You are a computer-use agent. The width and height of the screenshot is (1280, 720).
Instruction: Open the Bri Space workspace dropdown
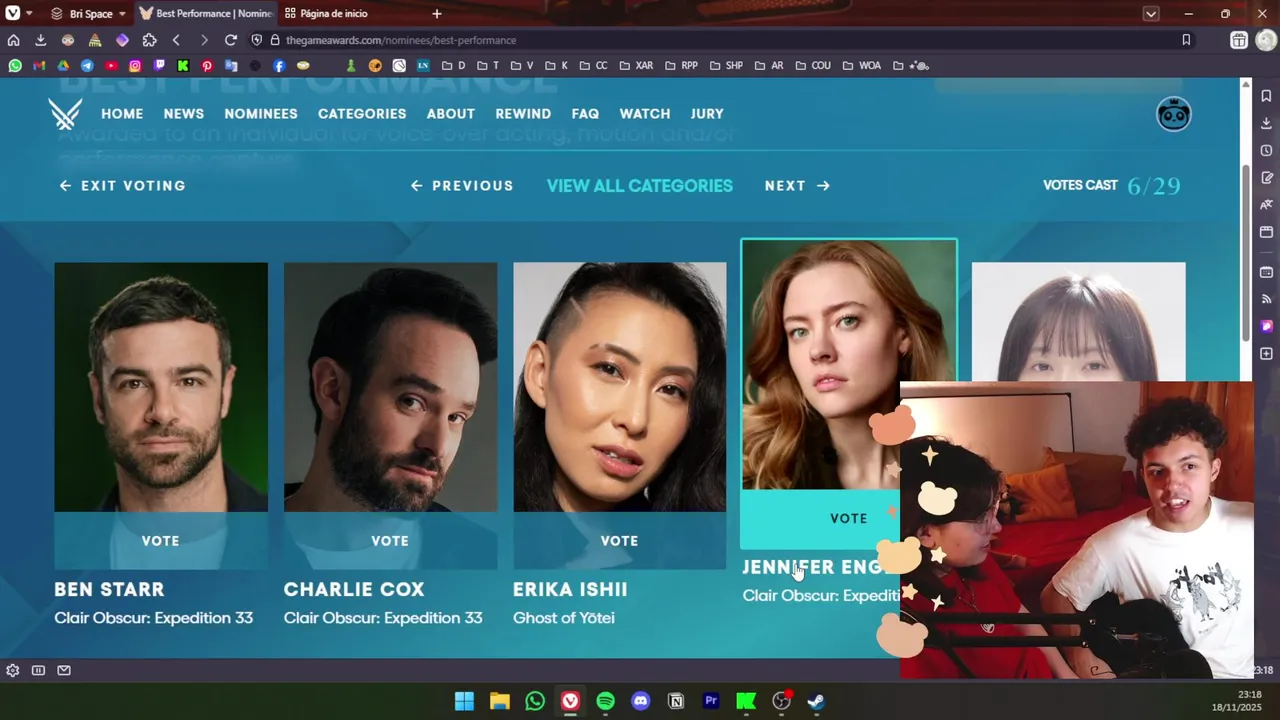click(x=89, y=14)
